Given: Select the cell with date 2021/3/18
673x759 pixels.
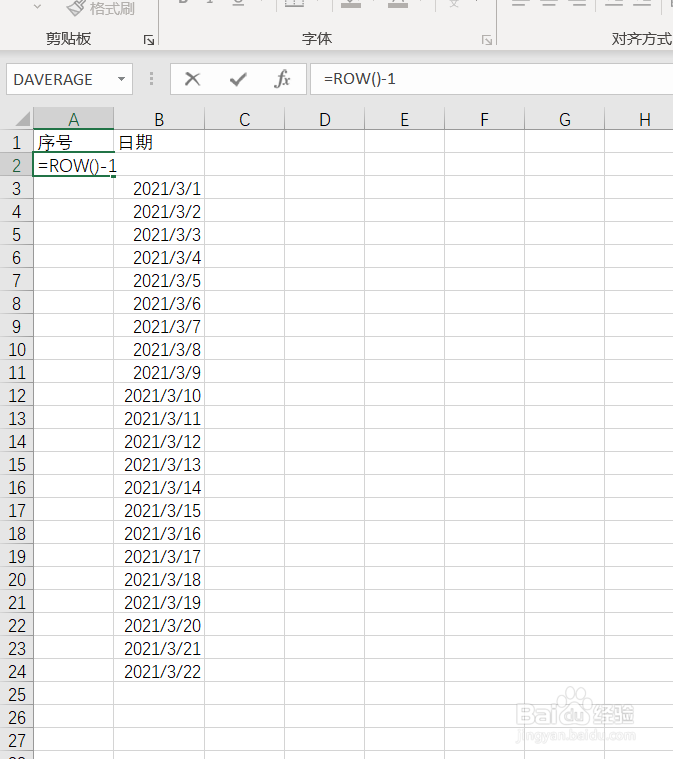Looking at the screenshot, I should (x=159, y=579).
